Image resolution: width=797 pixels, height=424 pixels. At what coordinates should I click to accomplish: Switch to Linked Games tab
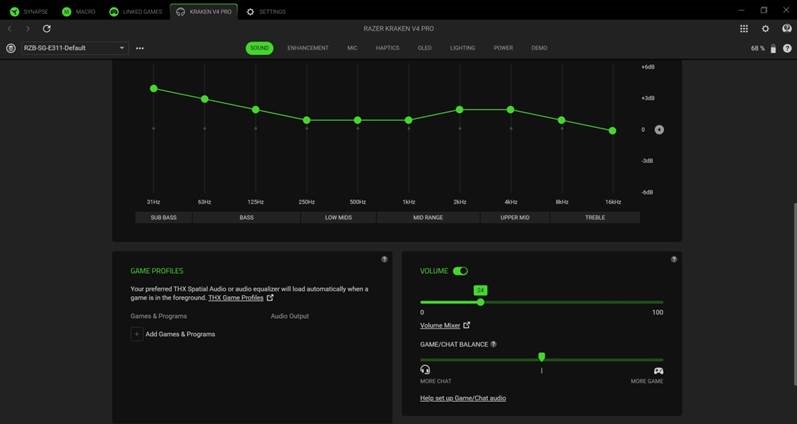[x=136, y=11]
